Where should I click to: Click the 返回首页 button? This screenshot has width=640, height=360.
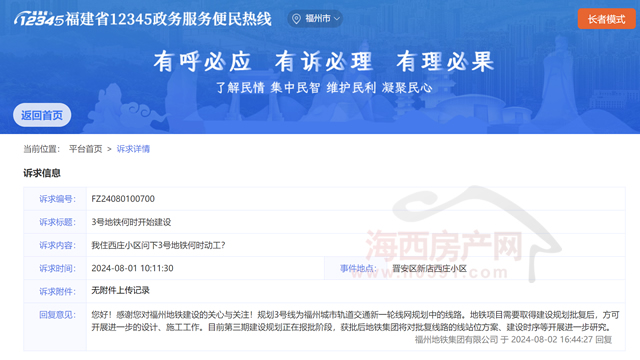point(42,115)
